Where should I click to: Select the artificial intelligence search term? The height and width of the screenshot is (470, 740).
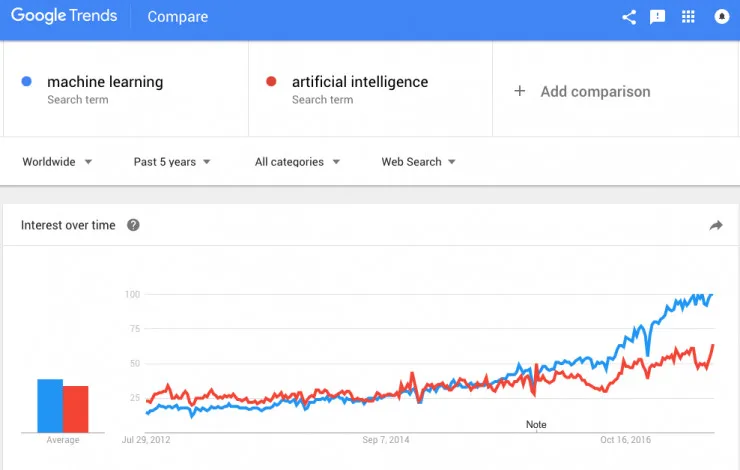(359, 82)
